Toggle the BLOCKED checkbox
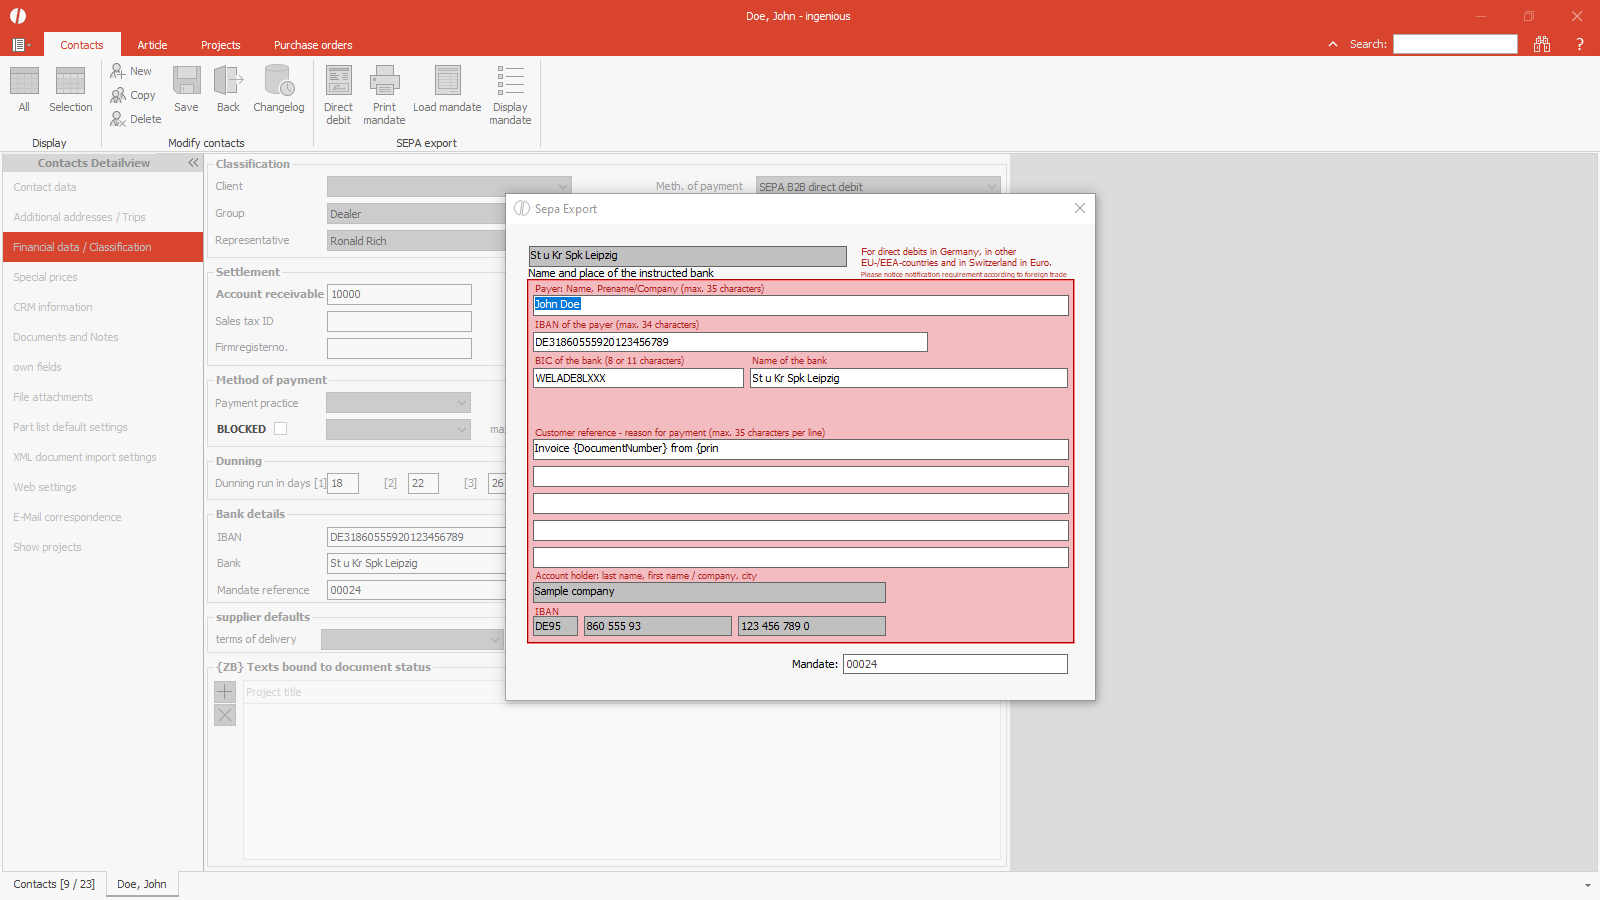 point(281,429)
